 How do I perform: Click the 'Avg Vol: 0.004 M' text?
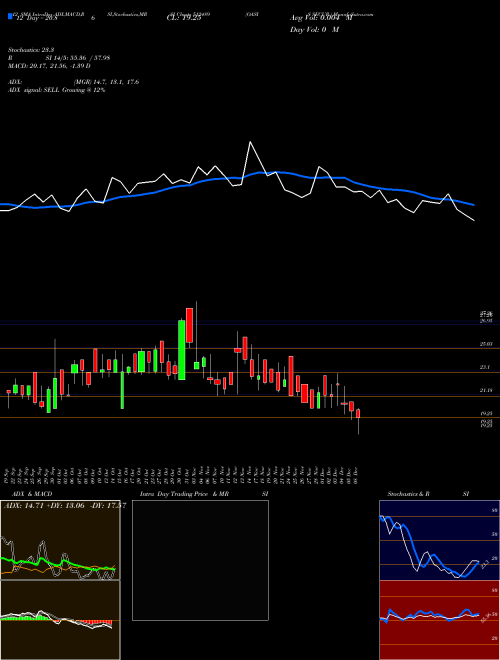[321, 18]
